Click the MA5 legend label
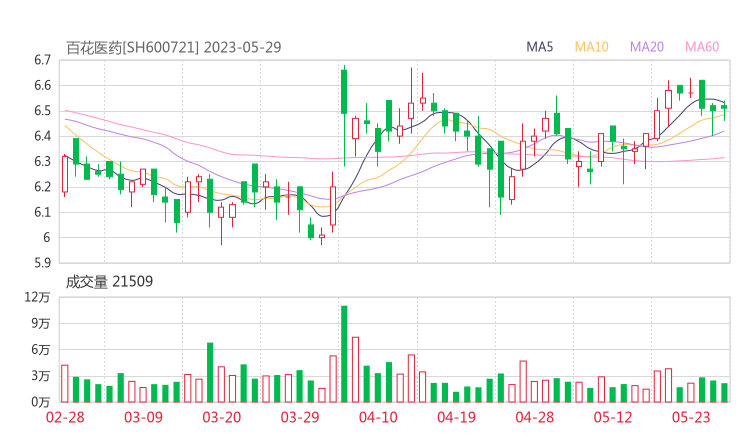Screen dimensions: 740x440 (539, 47)
